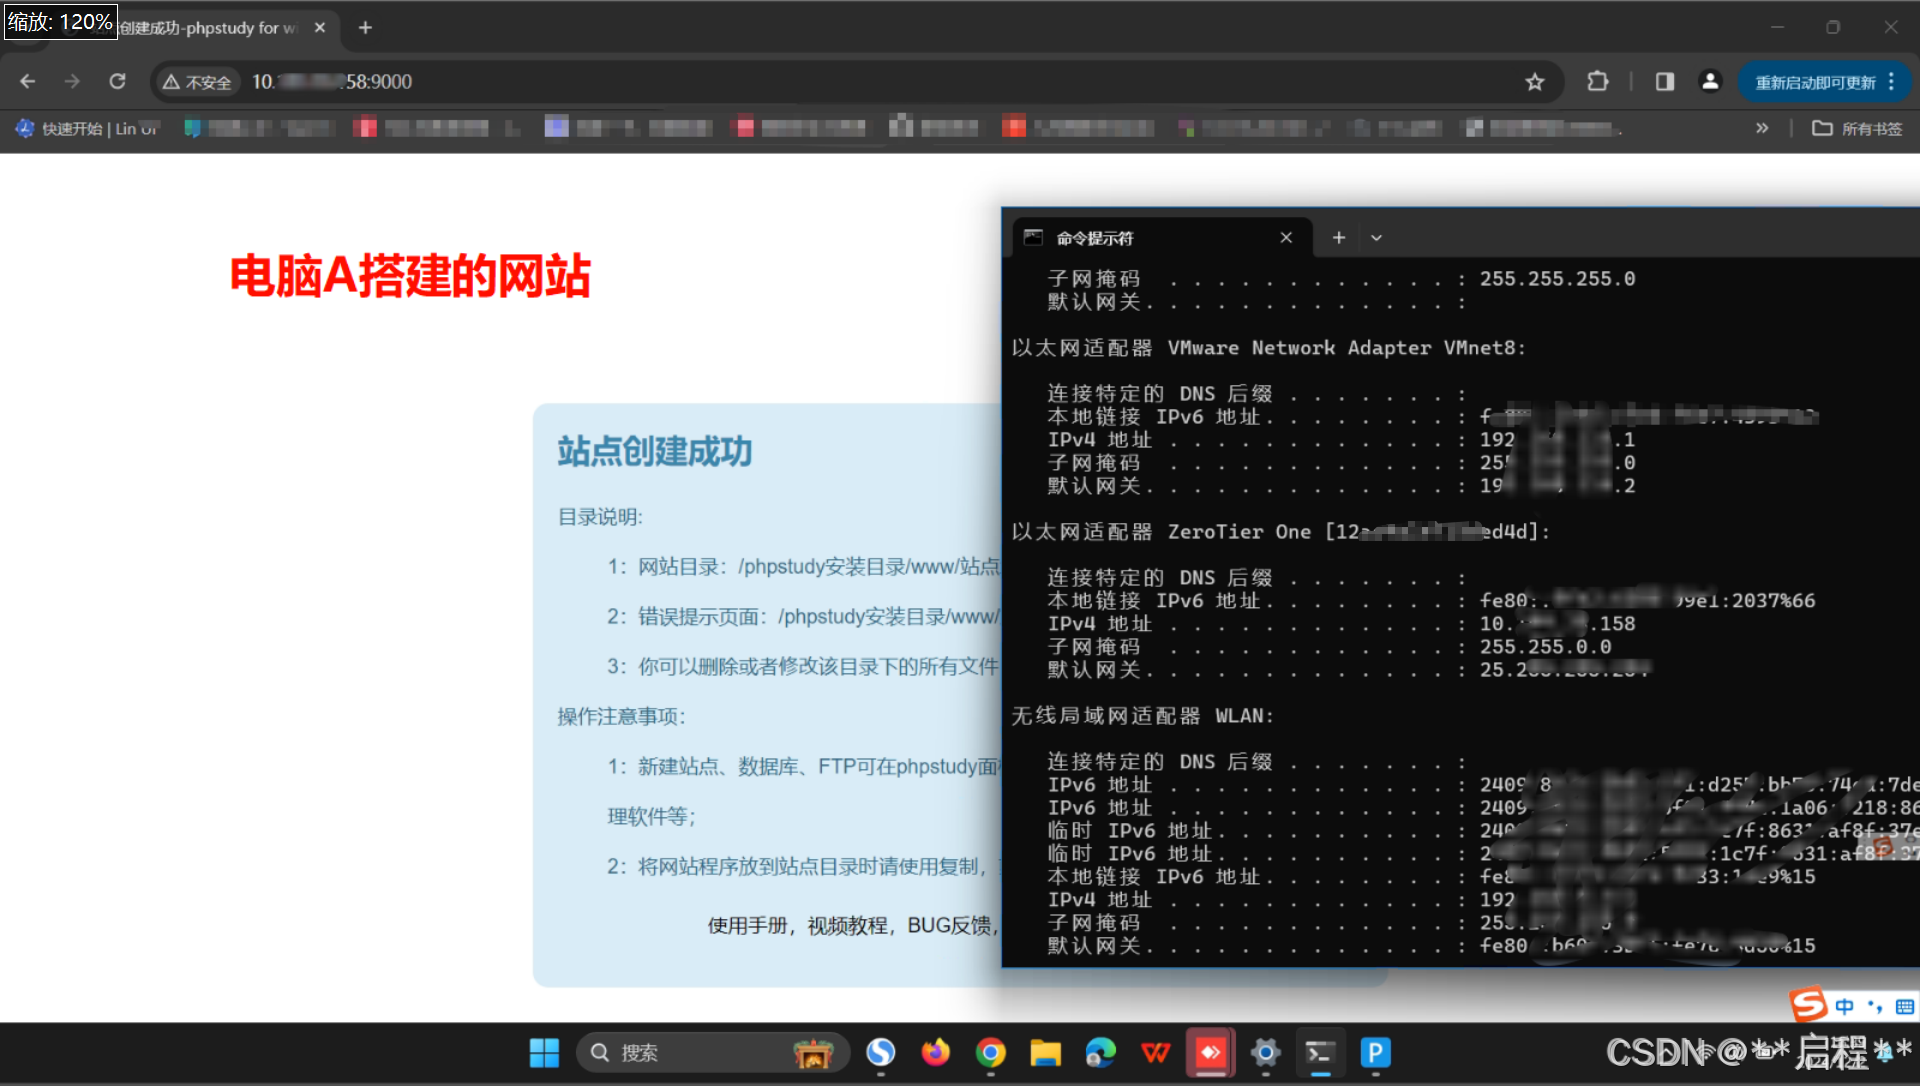
Task: Bookmark this page with the star icon
Action: pyautogui.click(x=1535, y=82)
